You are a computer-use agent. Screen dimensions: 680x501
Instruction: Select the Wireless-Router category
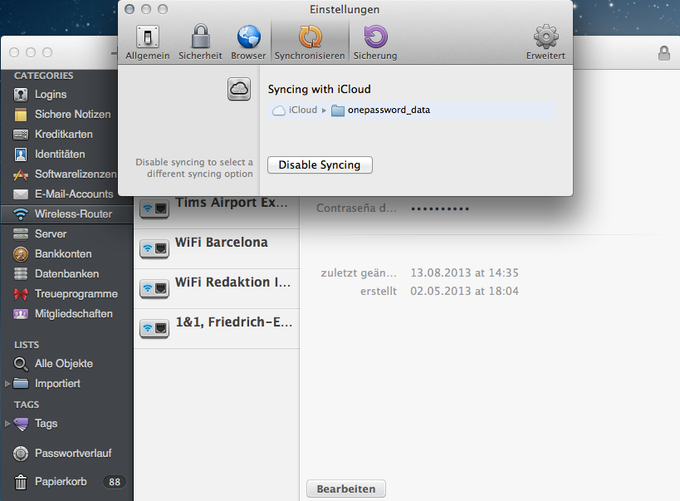coord(67,214)
